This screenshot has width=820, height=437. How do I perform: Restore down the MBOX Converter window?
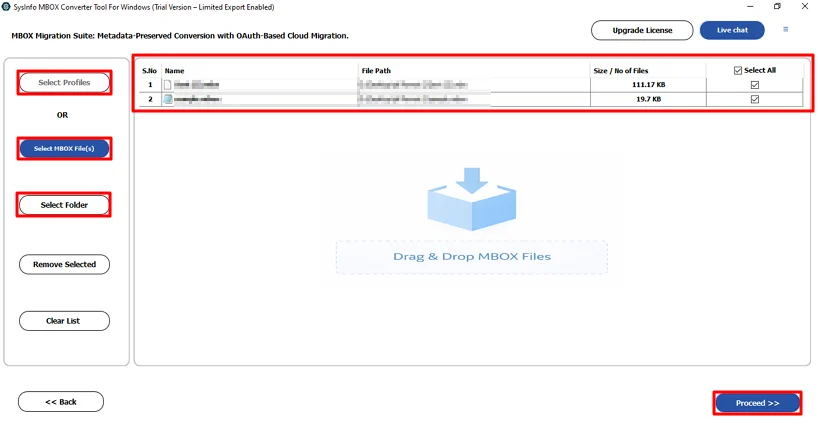(x=777, y=7)
